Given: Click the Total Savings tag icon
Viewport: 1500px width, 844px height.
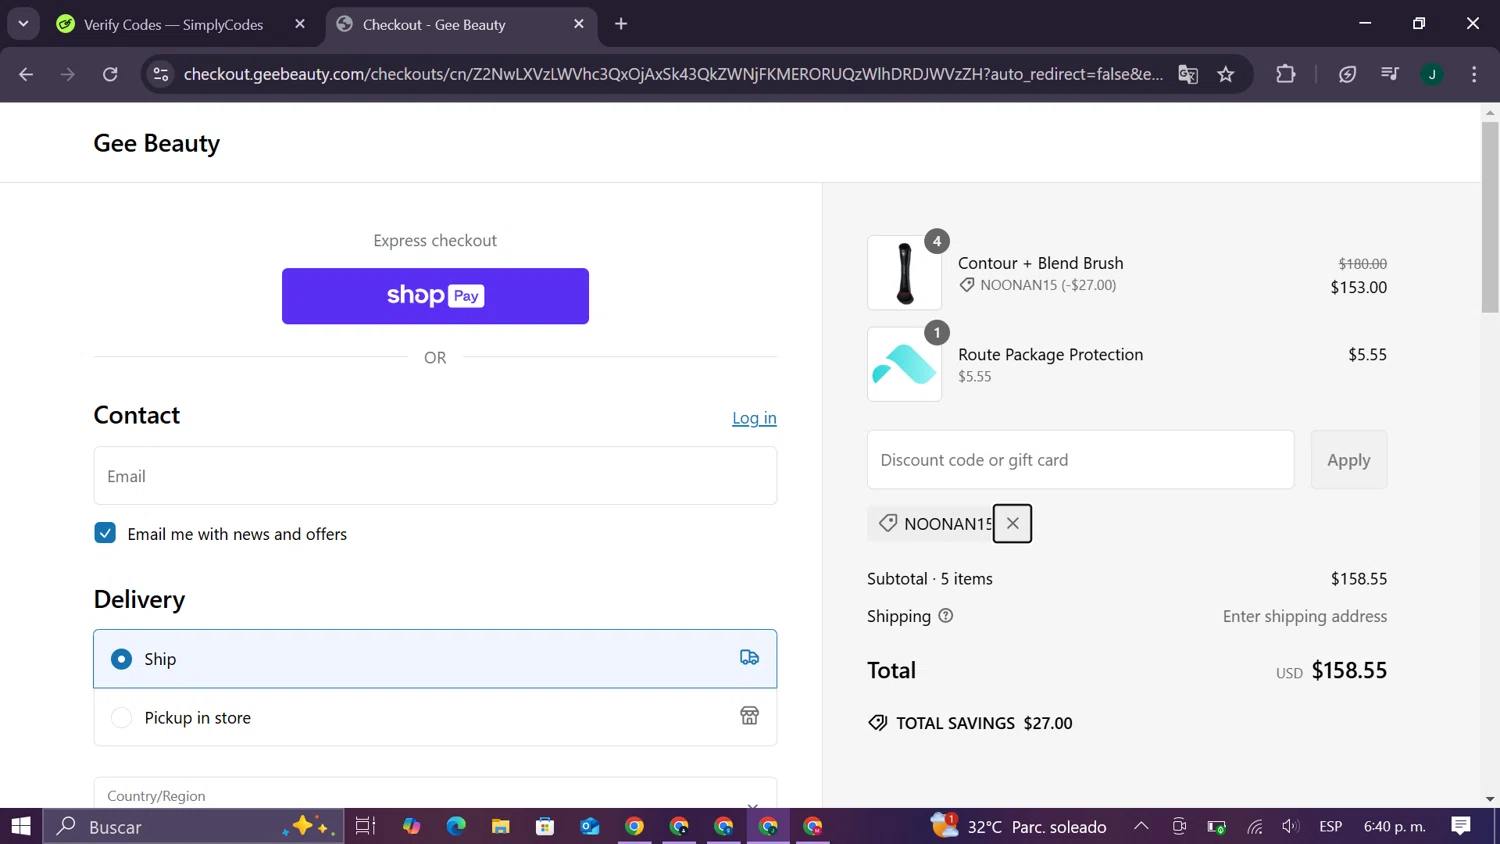Looking at the screenshot, I should point(877,723).
